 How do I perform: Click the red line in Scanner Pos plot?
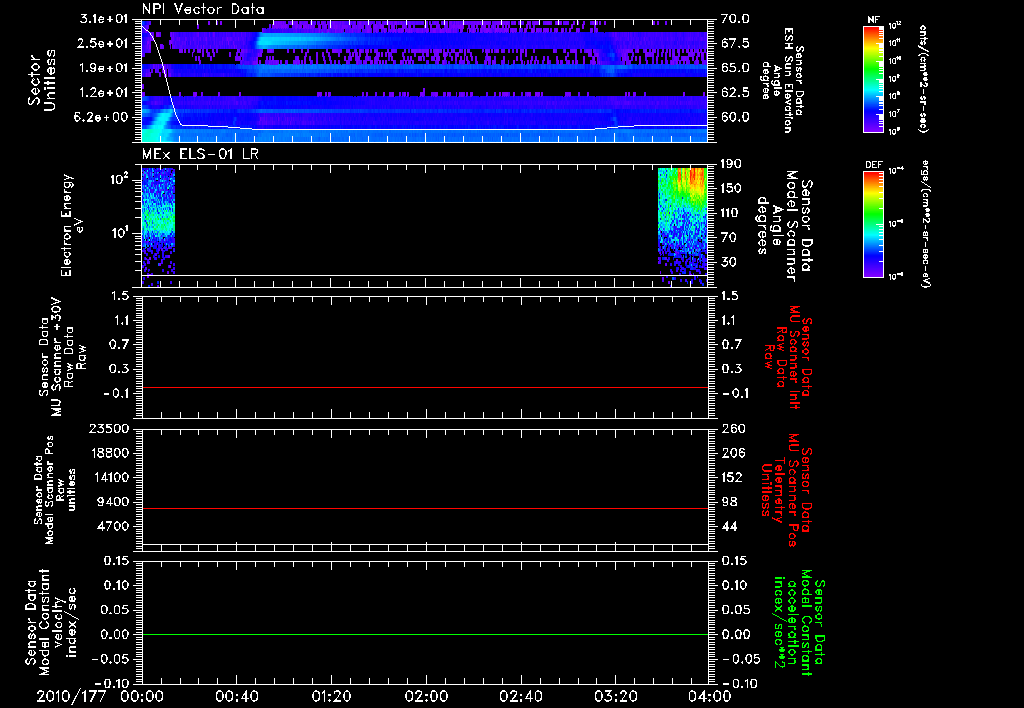425,508
